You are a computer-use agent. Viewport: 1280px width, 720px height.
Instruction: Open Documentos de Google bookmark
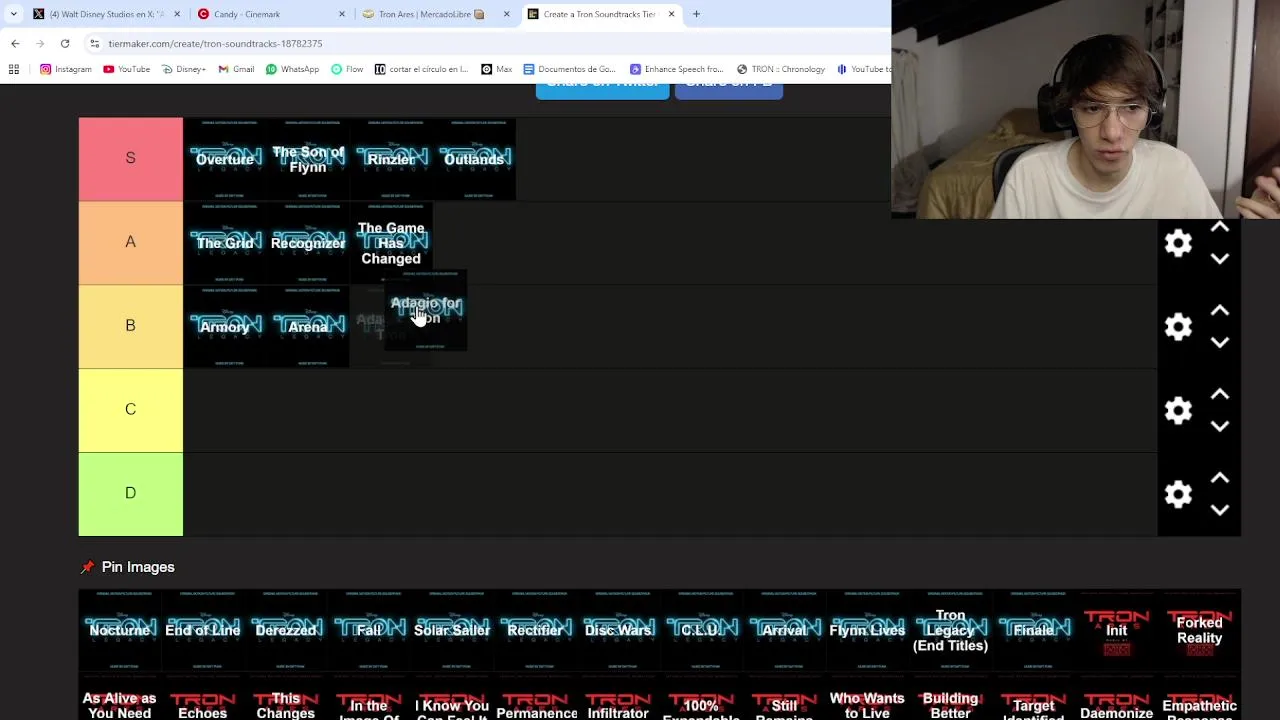pos(569,69)
